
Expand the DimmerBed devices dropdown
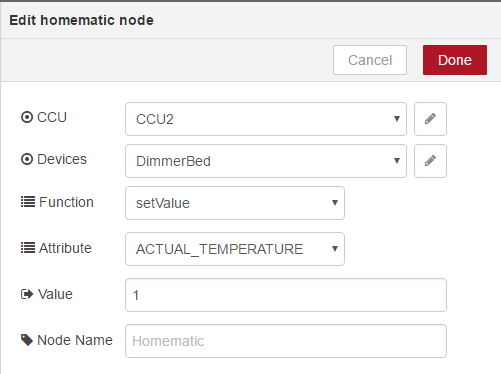pos(266,161)
